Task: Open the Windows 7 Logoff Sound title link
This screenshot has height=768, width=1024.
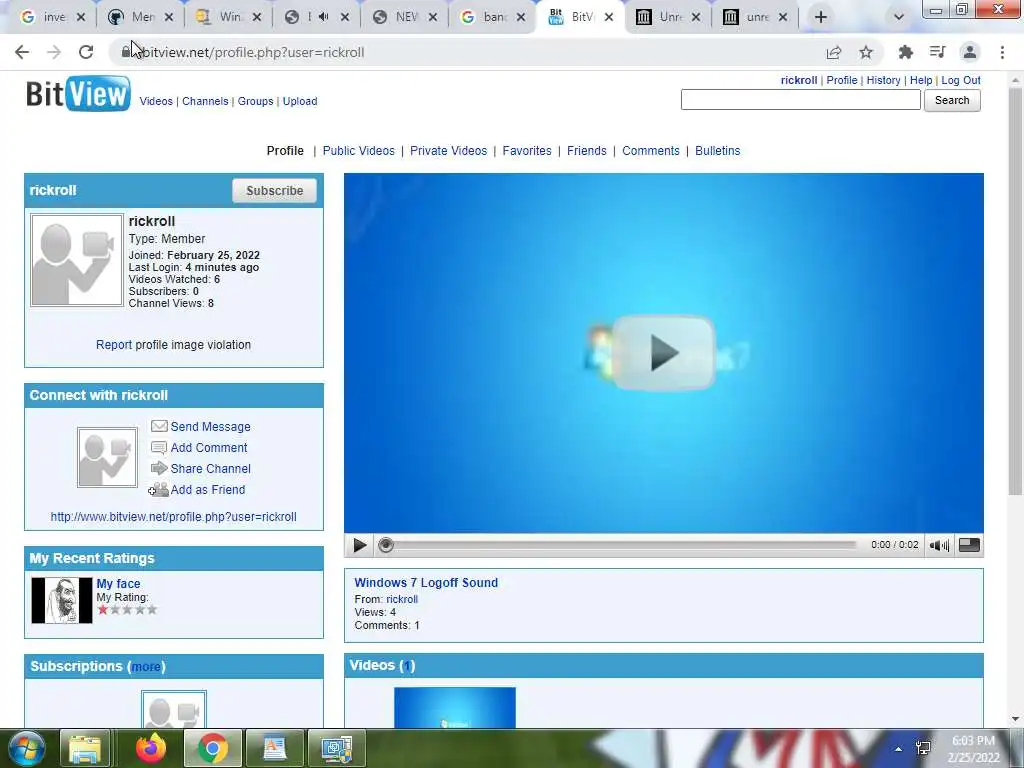Action: tap(426, 583)
